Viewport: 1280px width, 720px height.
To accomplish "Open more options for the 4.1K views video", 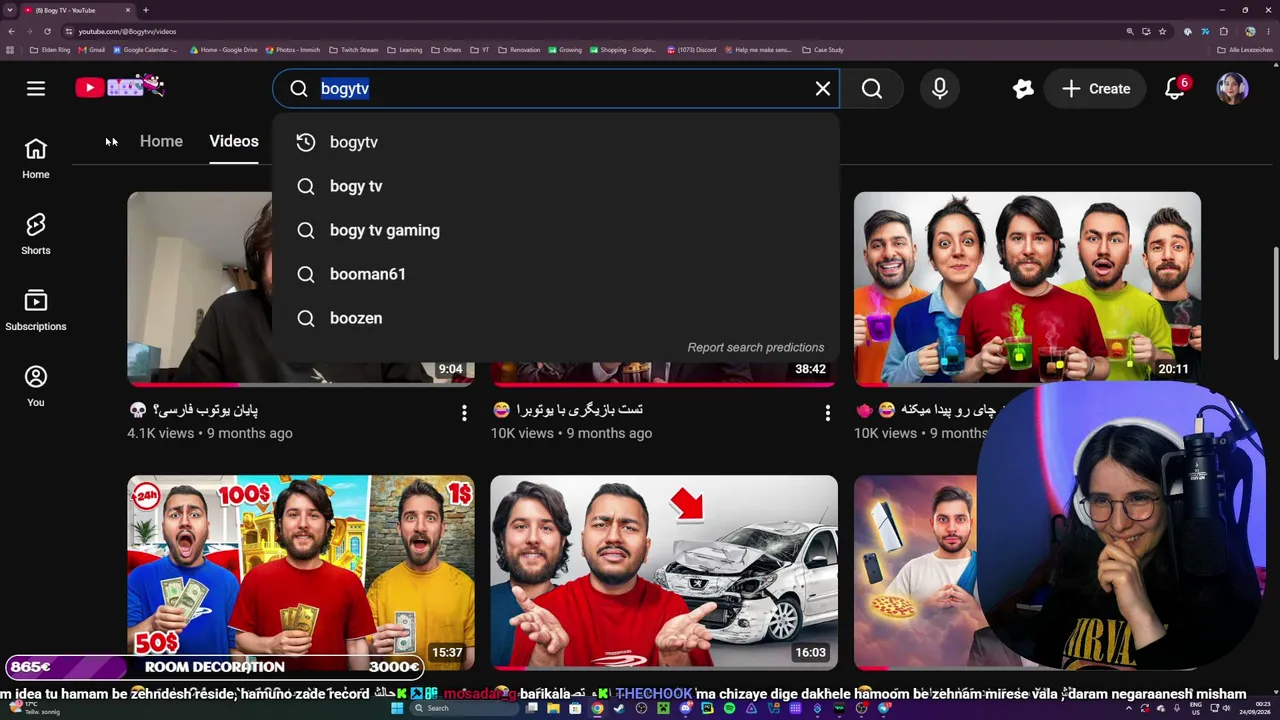I will pos(464,413).
